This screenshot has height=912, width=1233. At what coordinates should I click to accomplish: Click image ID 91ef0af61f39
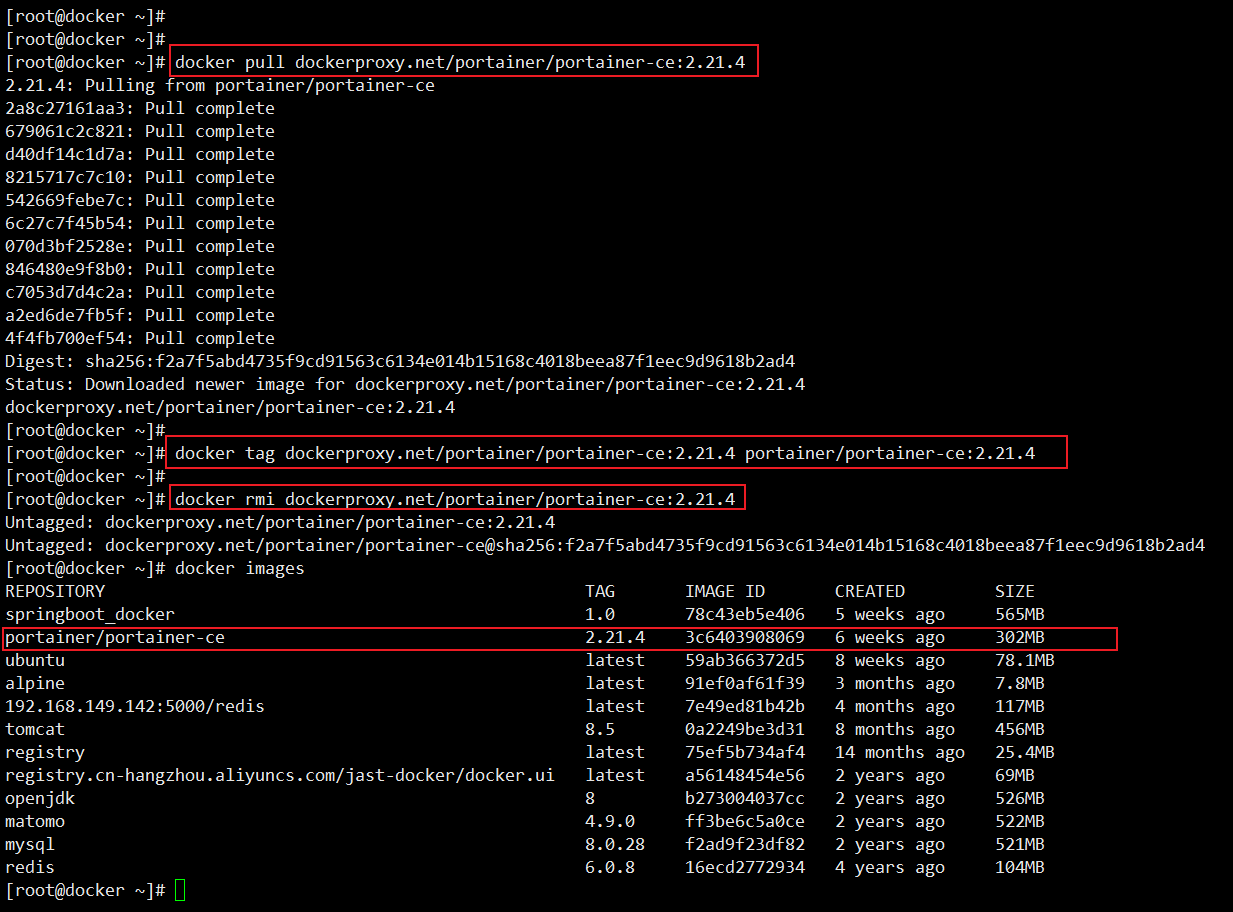tap(745, 683)
